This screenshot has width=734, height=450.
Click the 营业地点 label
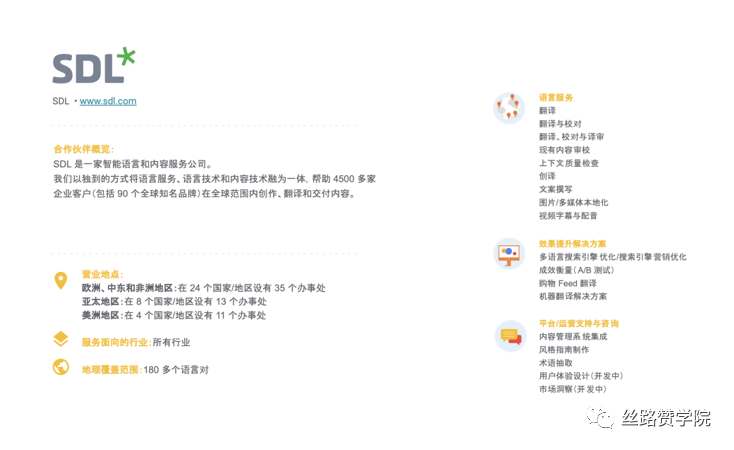coord(103,274)
